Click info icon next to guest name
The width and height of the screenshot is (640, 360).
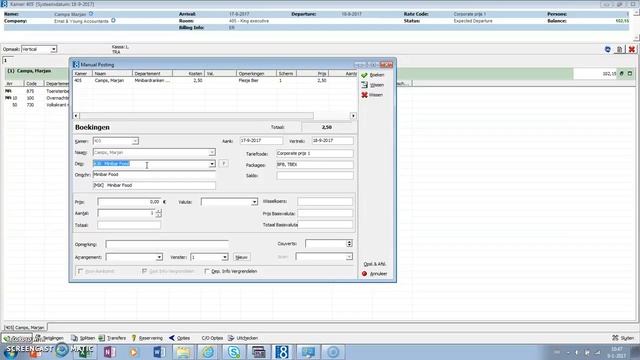(91, 14)
